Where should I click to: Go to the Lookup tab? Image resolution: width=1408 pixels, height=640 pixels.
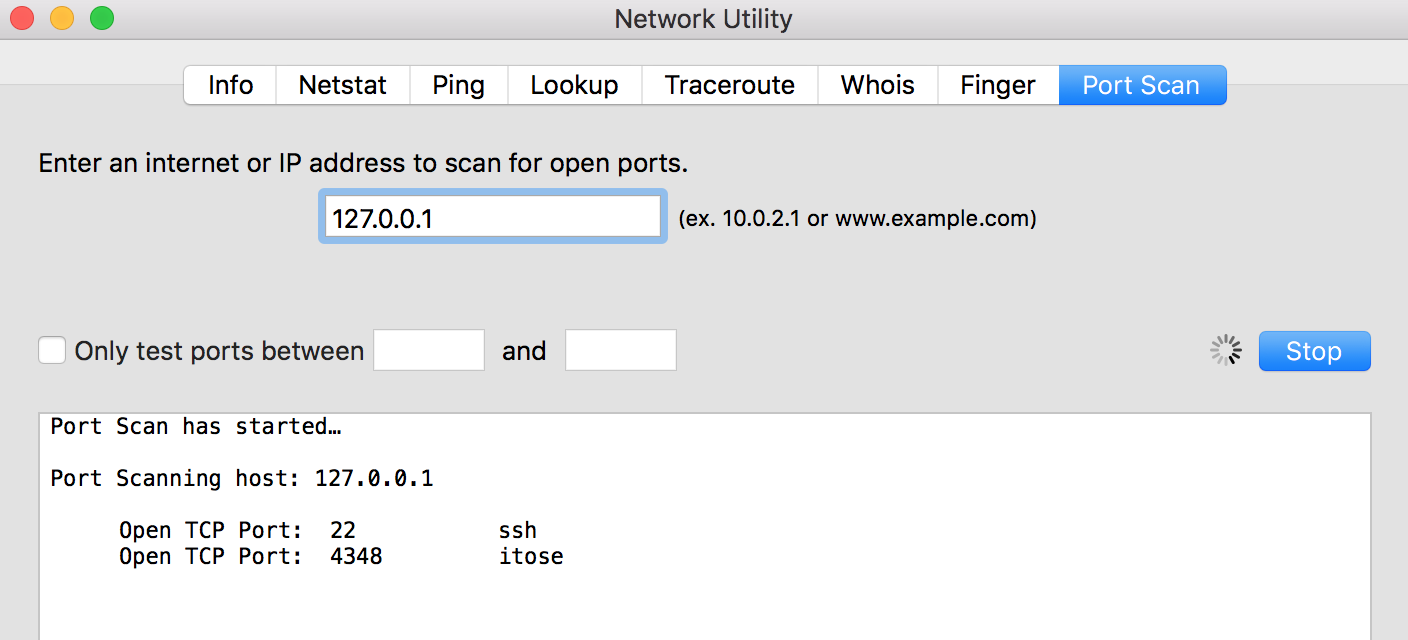(x=574, y=85)
